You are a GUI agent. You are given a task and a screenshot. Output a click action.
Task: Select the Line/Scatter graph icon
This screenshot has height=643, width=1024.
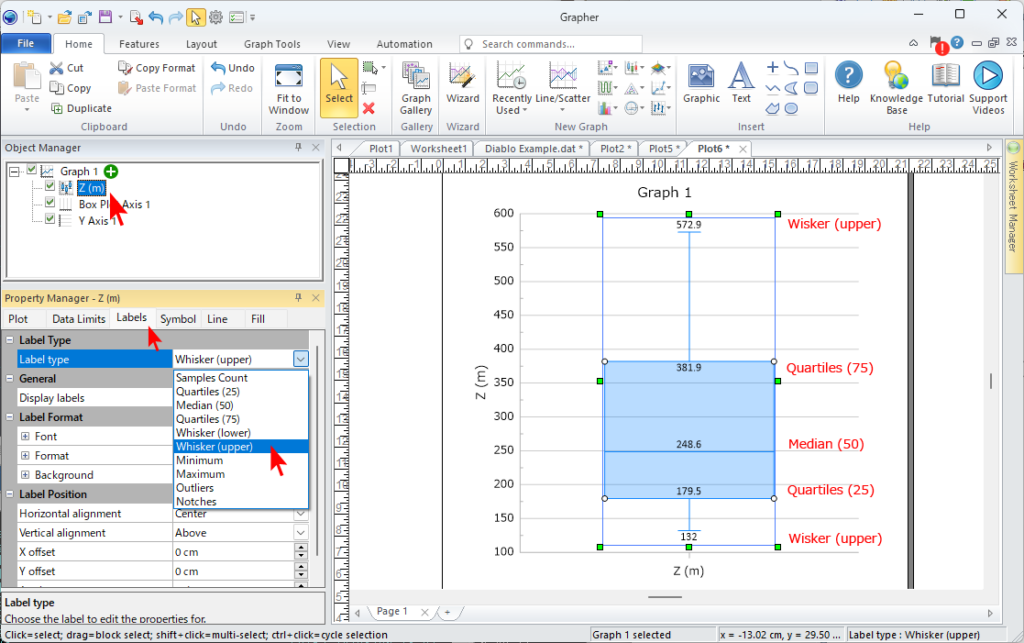point(563,77)
